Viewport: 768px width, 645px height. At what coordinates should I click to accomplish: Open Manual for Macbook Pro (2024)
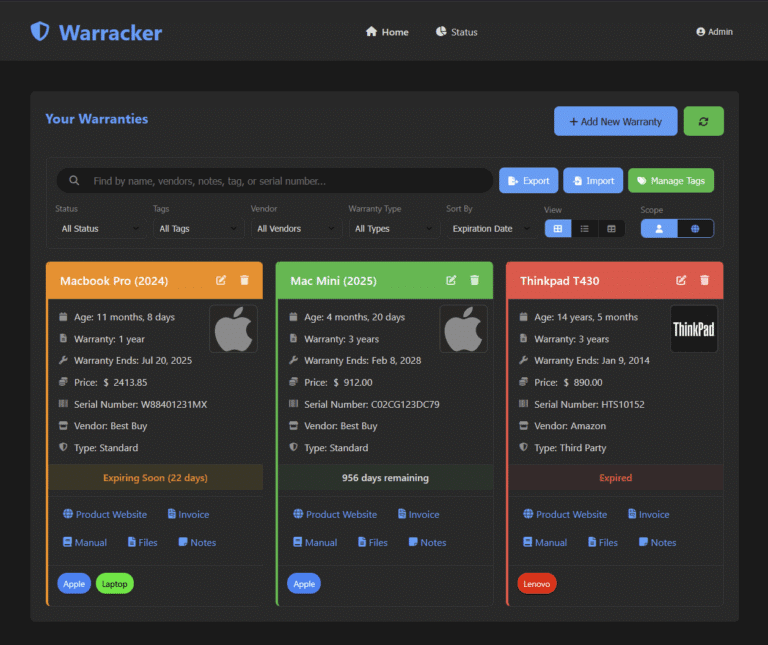point(85,542)
